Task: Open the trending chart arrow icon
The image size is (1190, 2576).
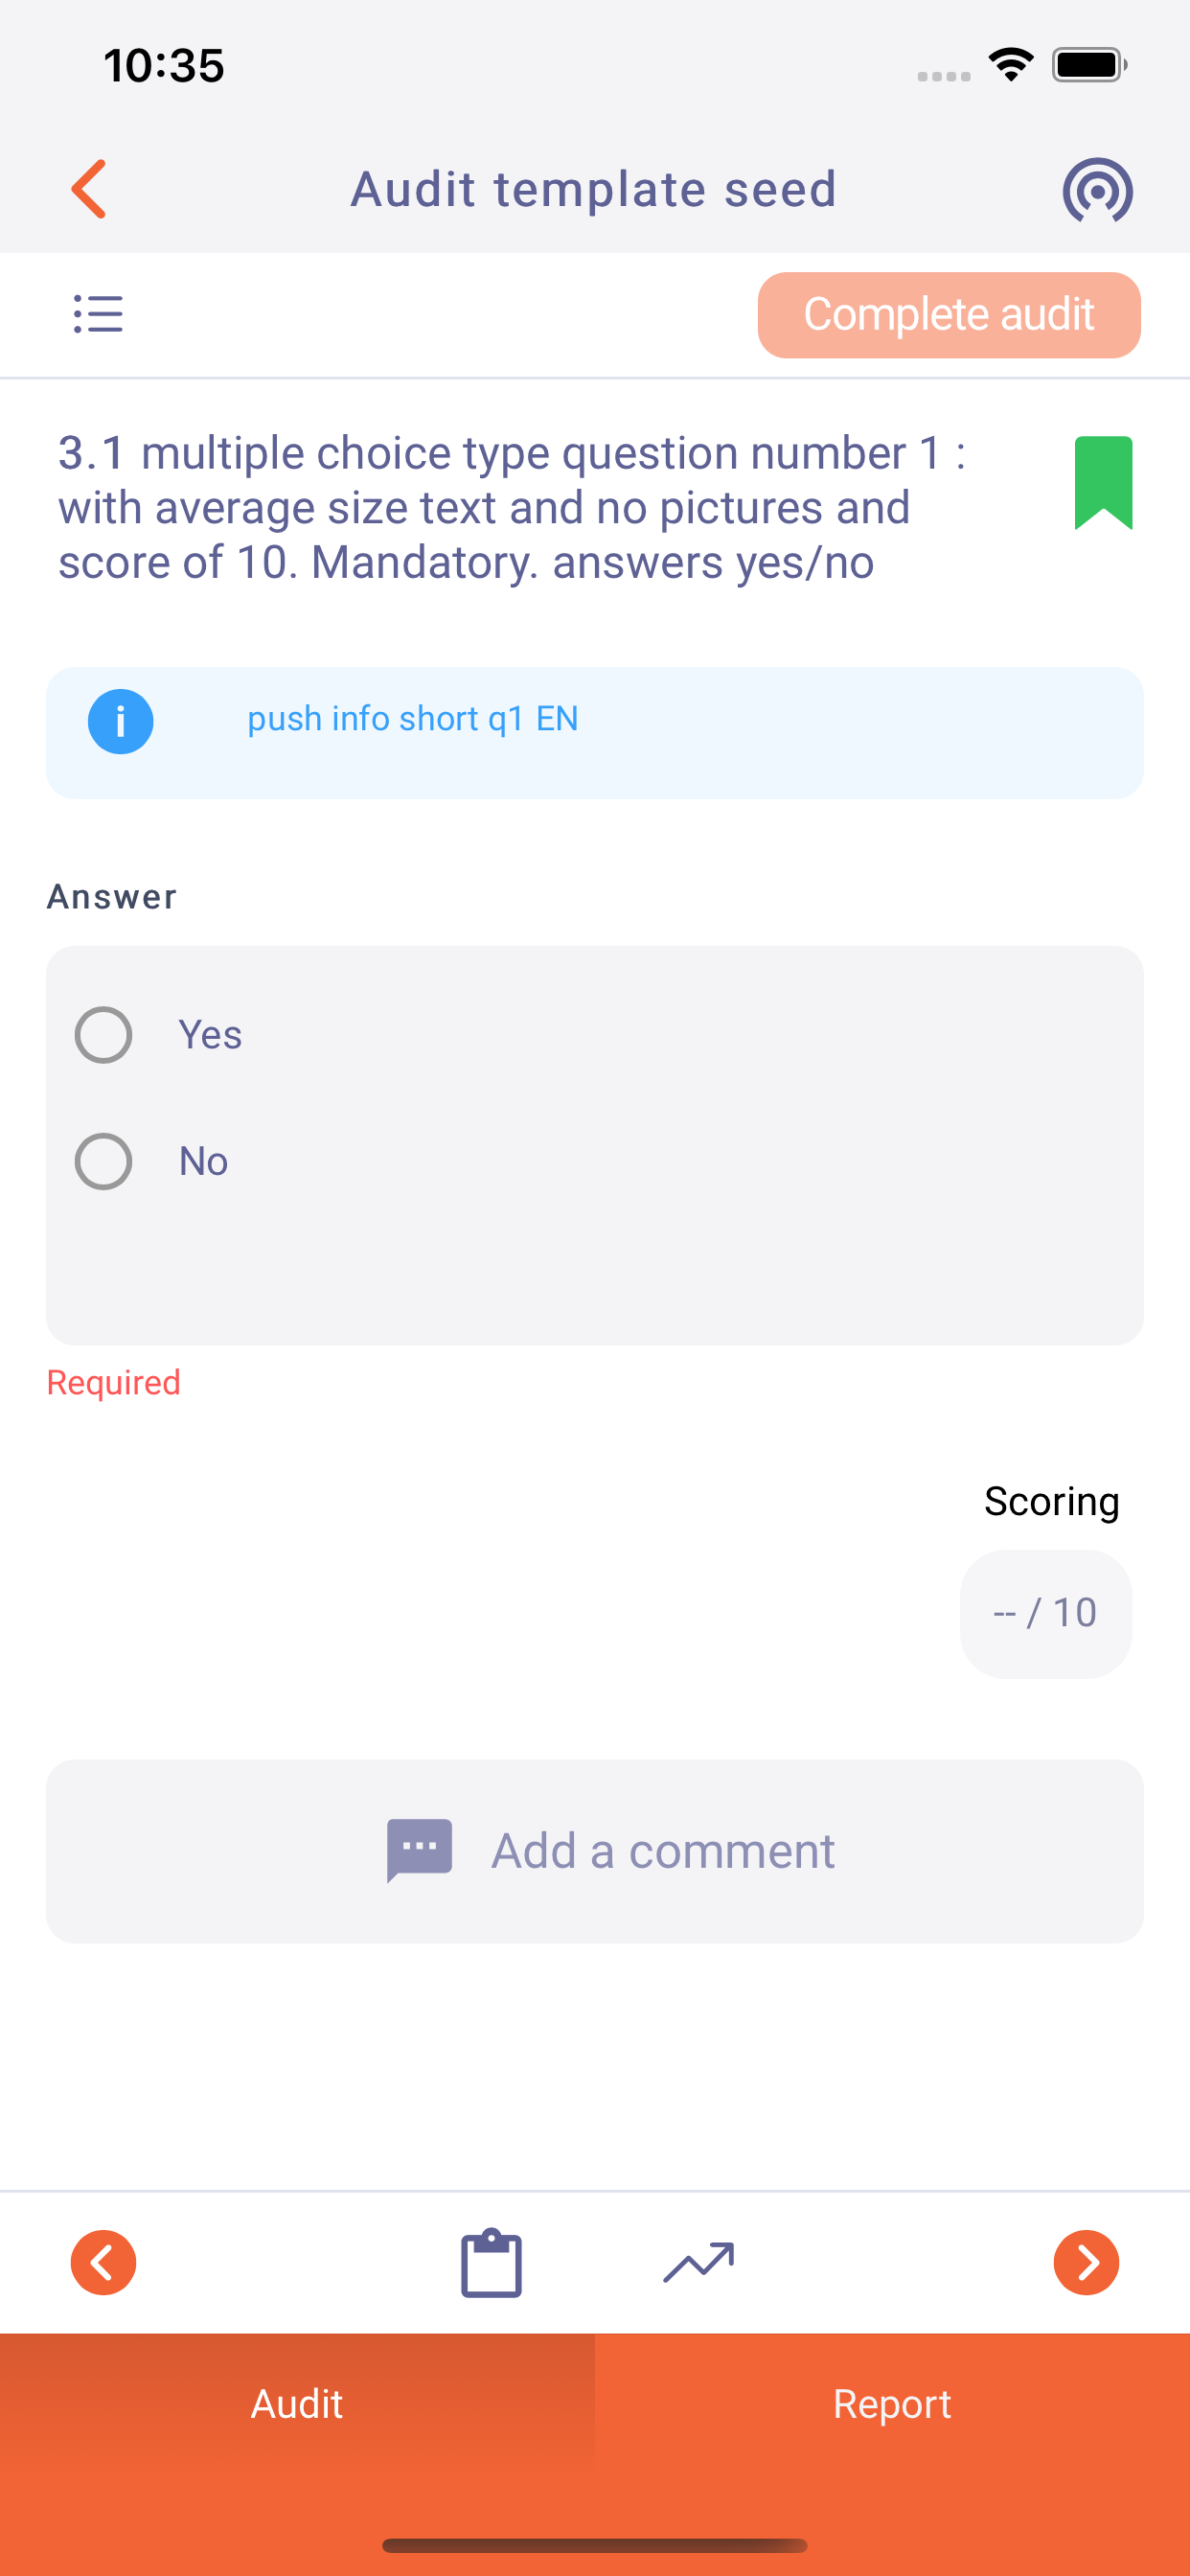Action: (x=698, y=2263)
